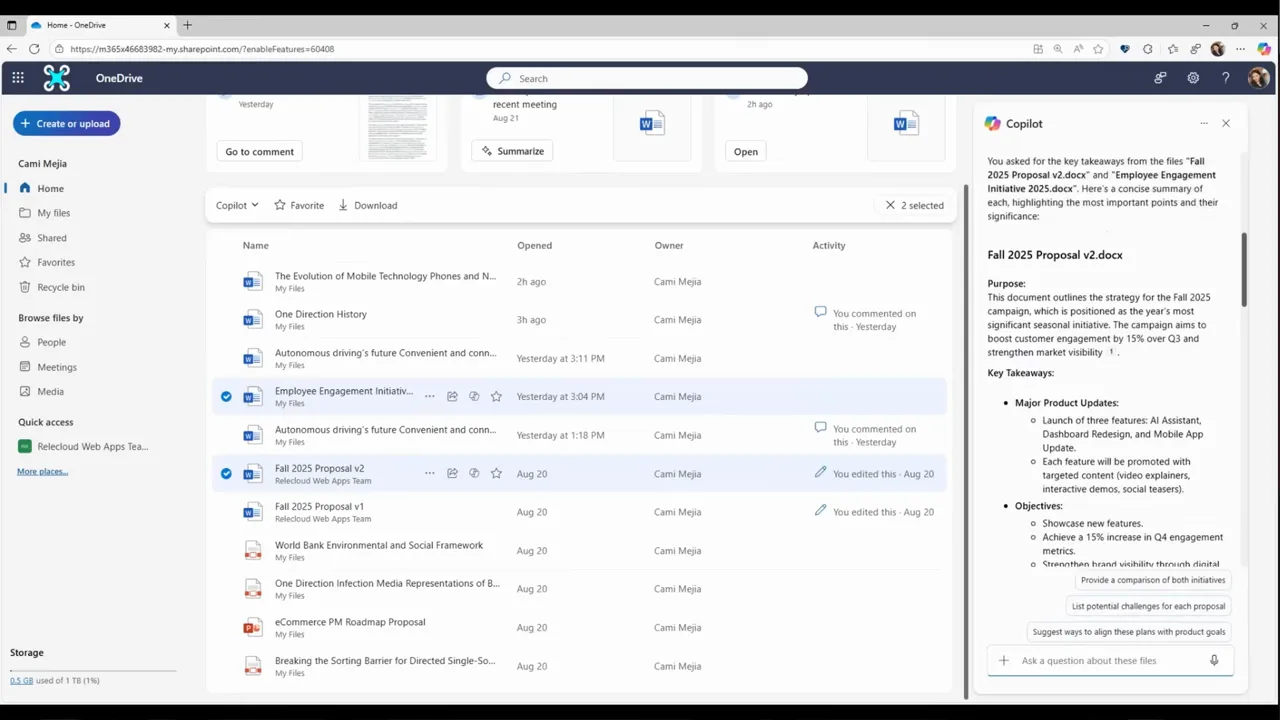Click the Copilot panel vertical scrollbar
This screenshot has width=1280, height=720.
(1244, 270)
